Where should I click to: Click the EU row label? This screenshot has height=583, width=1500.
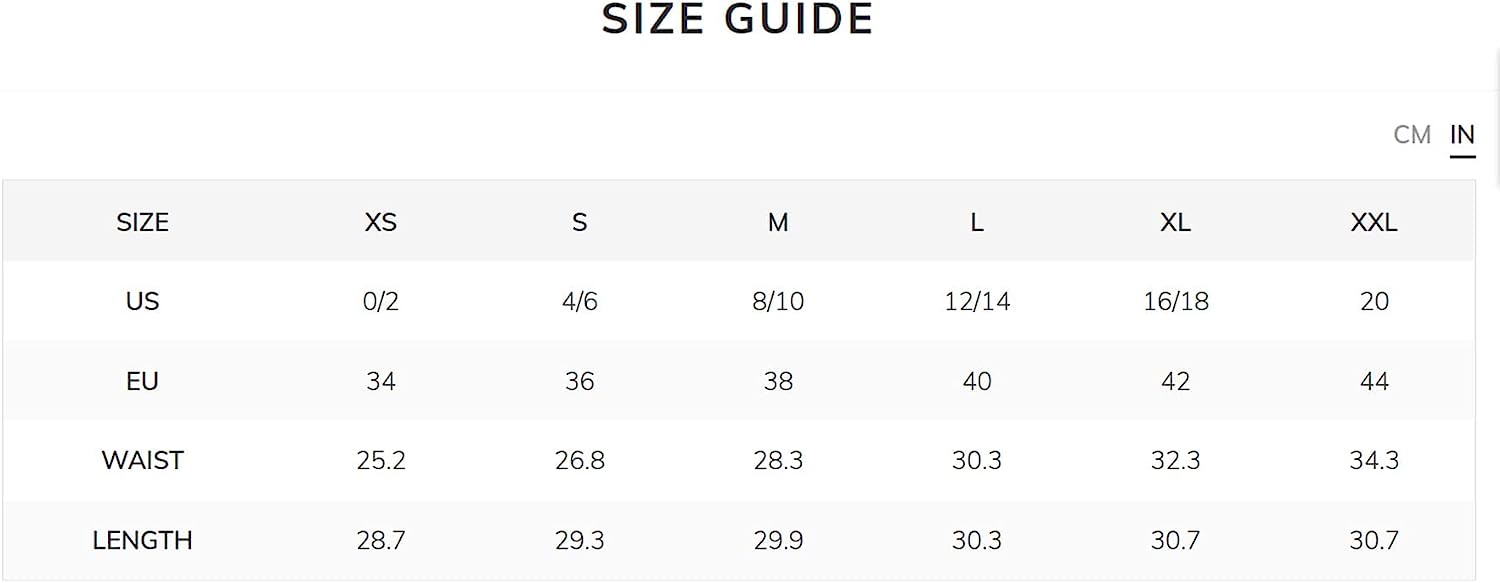(x=142, y=381)
